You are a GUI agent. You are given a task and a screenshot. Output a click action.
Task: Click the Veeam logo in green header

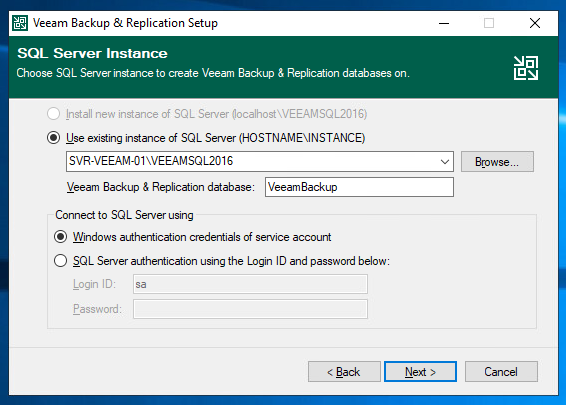click(x=526, y=68)
